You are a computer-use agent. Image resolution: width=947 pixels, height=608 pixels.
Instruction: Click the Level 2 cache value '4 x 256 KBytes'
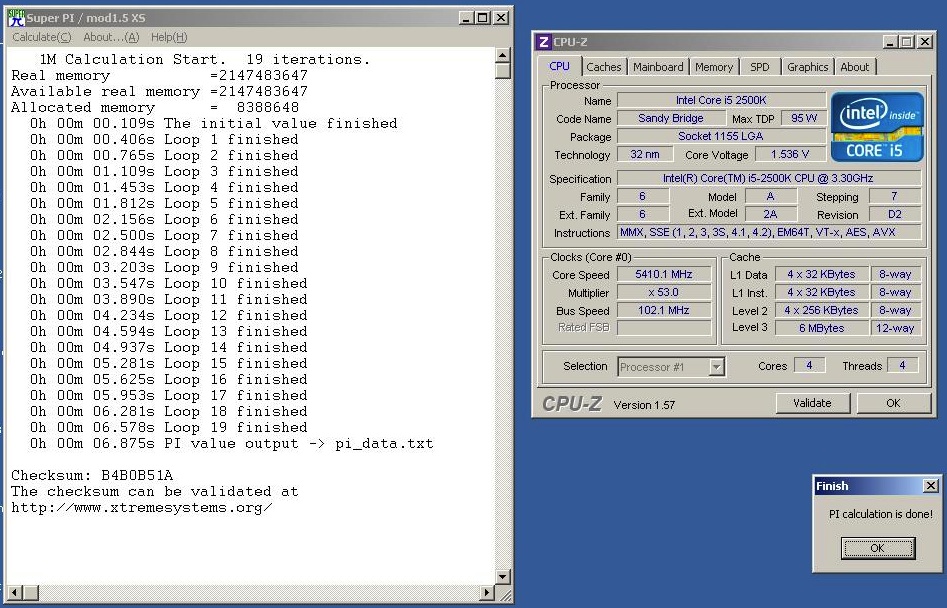(x=821, y=310)
